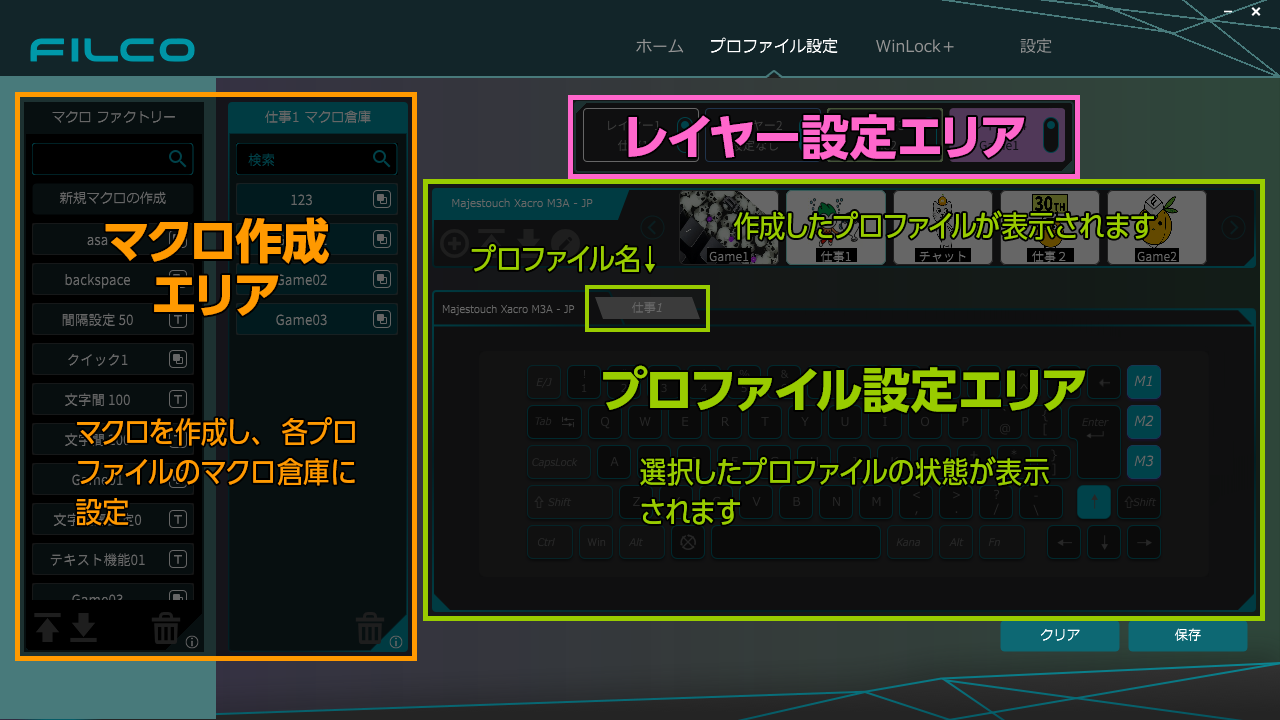The image size is (1280, 720).
Task: Select the 間隔設定 50 macro entry
Action: tap(112, 319)
